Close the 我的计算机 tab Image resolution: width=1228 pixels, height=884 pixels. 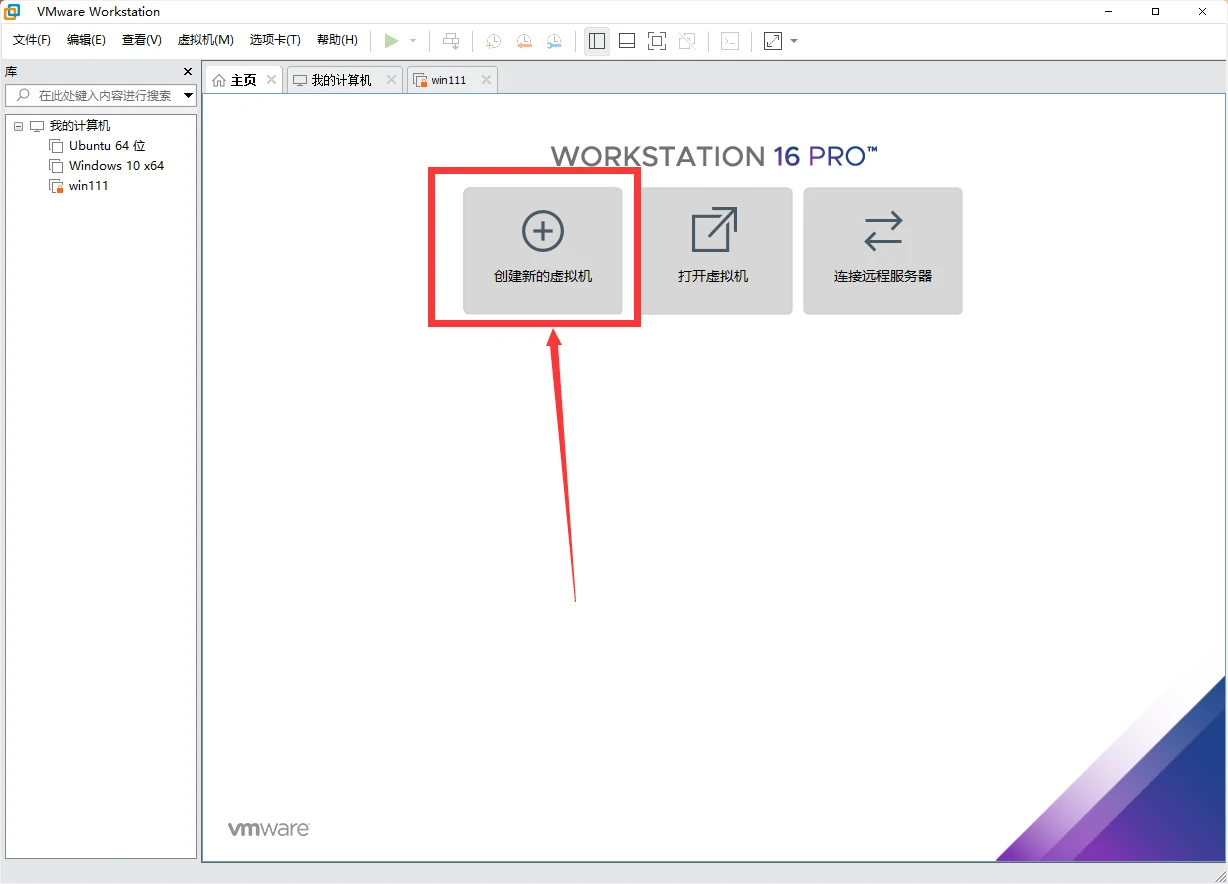coord(391,80)
